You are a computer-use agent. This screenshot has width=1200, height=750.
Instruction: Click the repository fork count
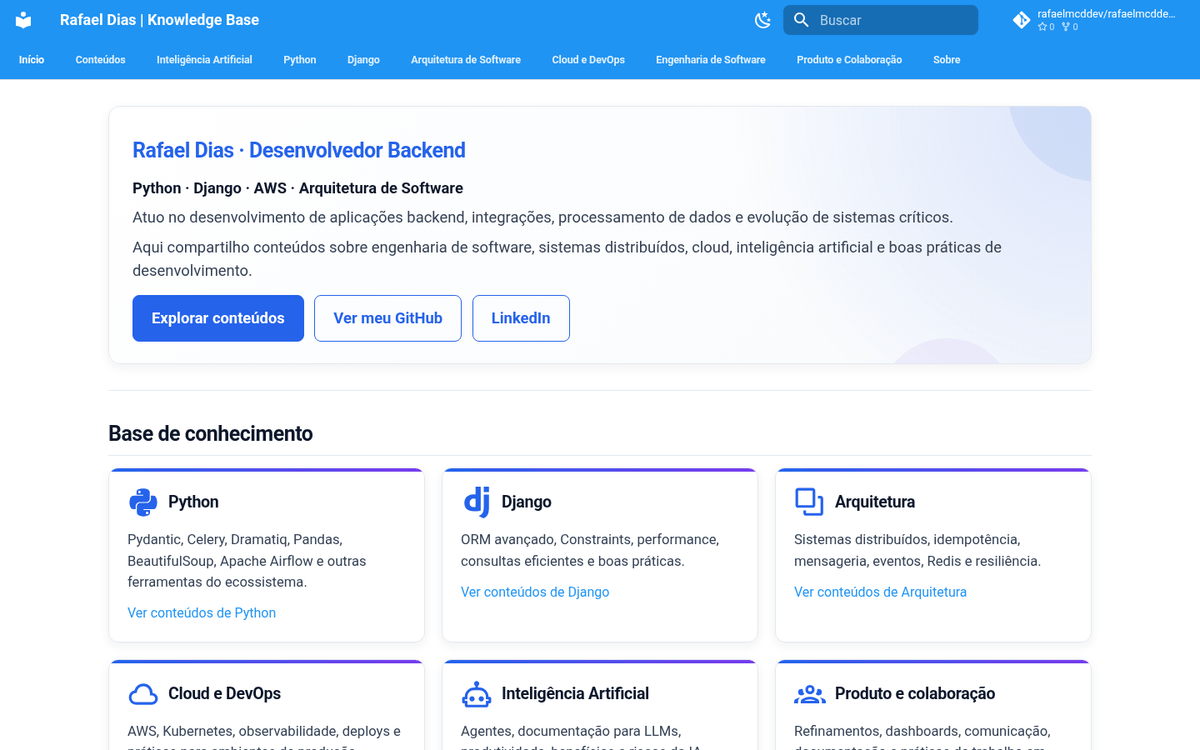1069,27
